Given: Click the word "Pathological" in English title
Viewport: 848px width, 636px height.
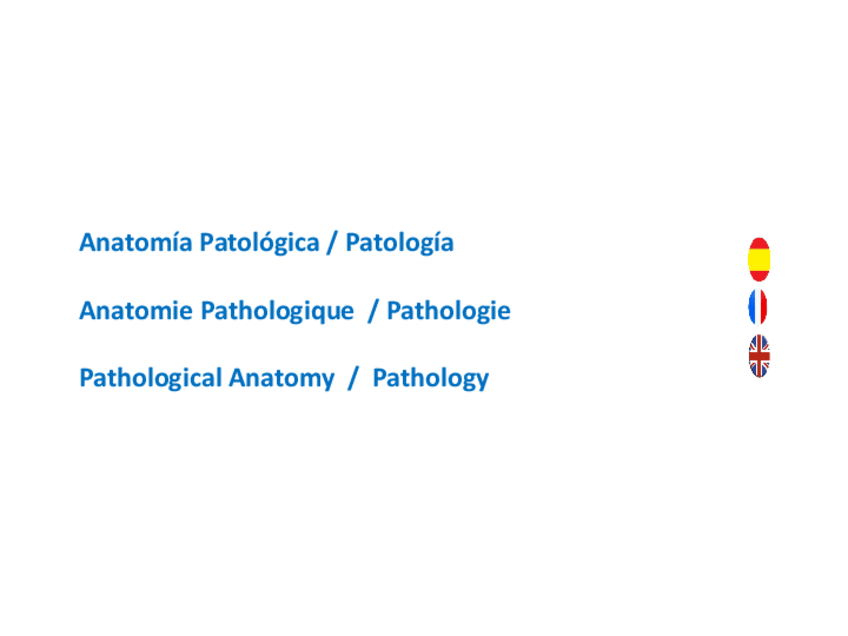Looking at the screenshot, I should click(150, 378).
